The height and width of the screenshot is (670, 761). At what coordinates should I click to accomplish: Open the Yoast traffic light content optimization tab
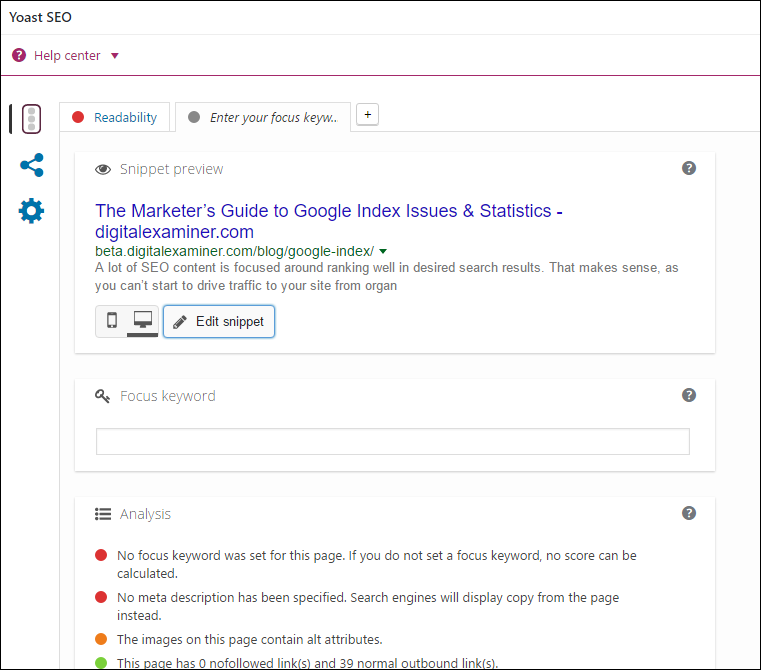[32, 118]
